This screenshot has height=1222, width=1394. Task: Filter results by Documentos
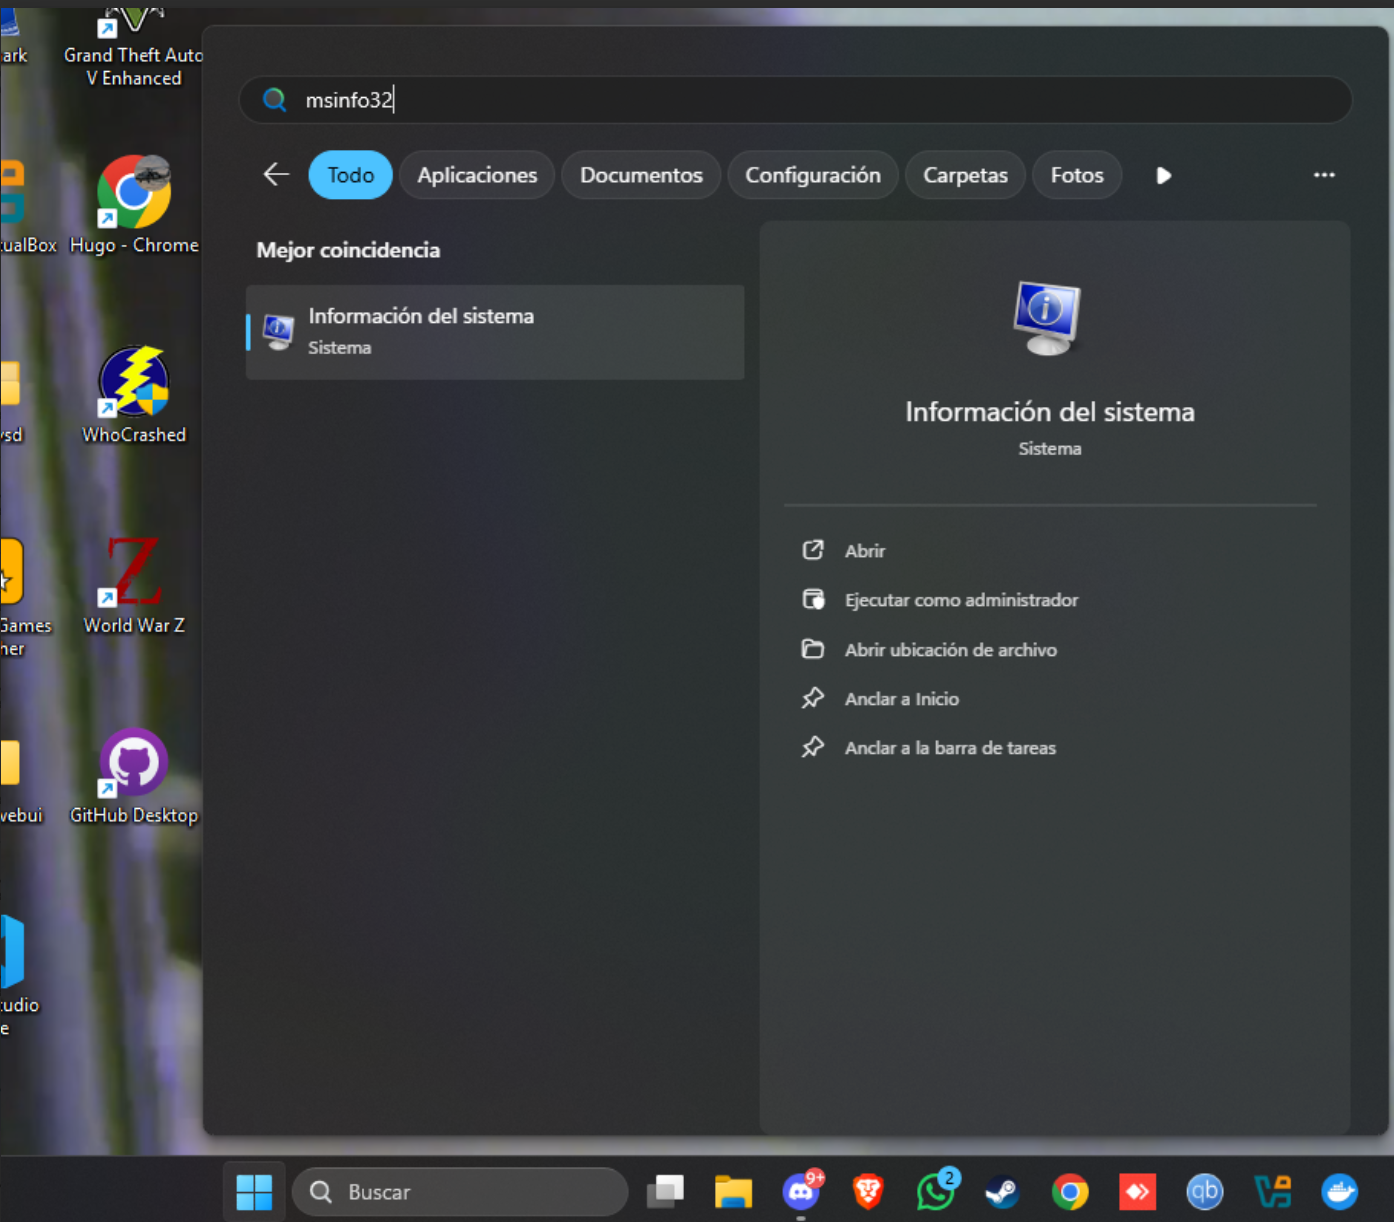[641, 175]
